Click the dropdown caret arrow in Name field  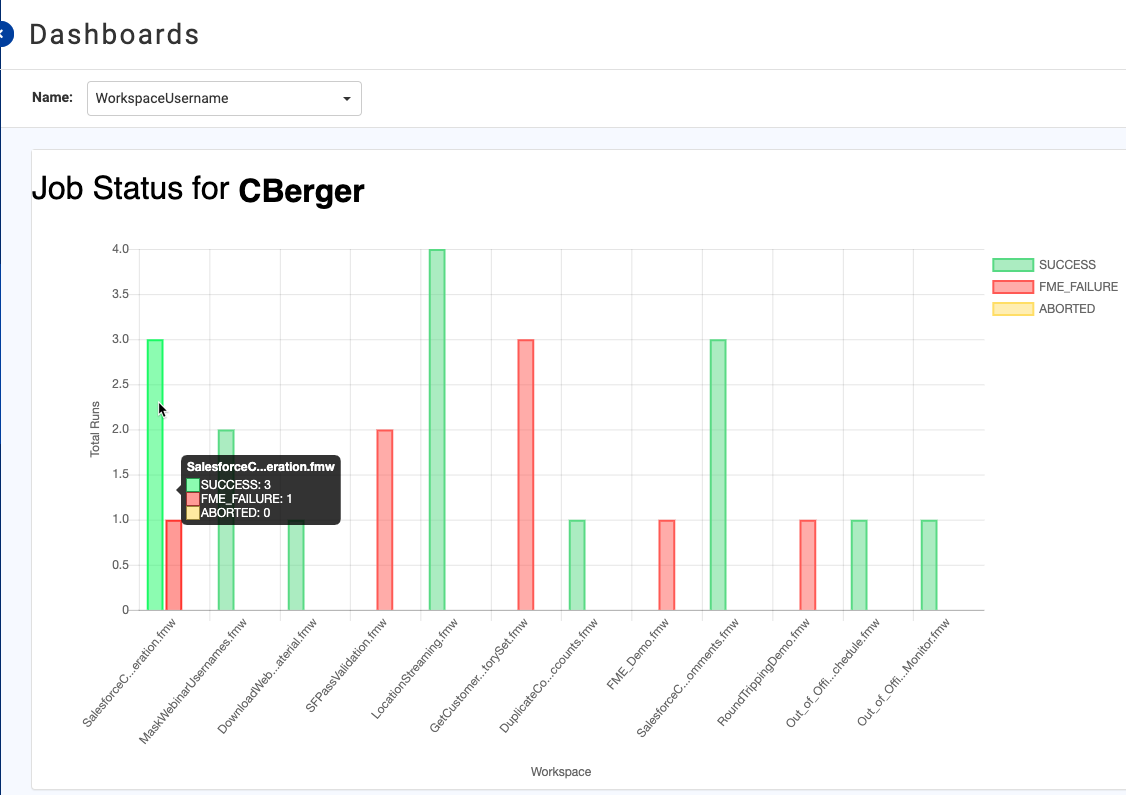(x=347, y=99)
